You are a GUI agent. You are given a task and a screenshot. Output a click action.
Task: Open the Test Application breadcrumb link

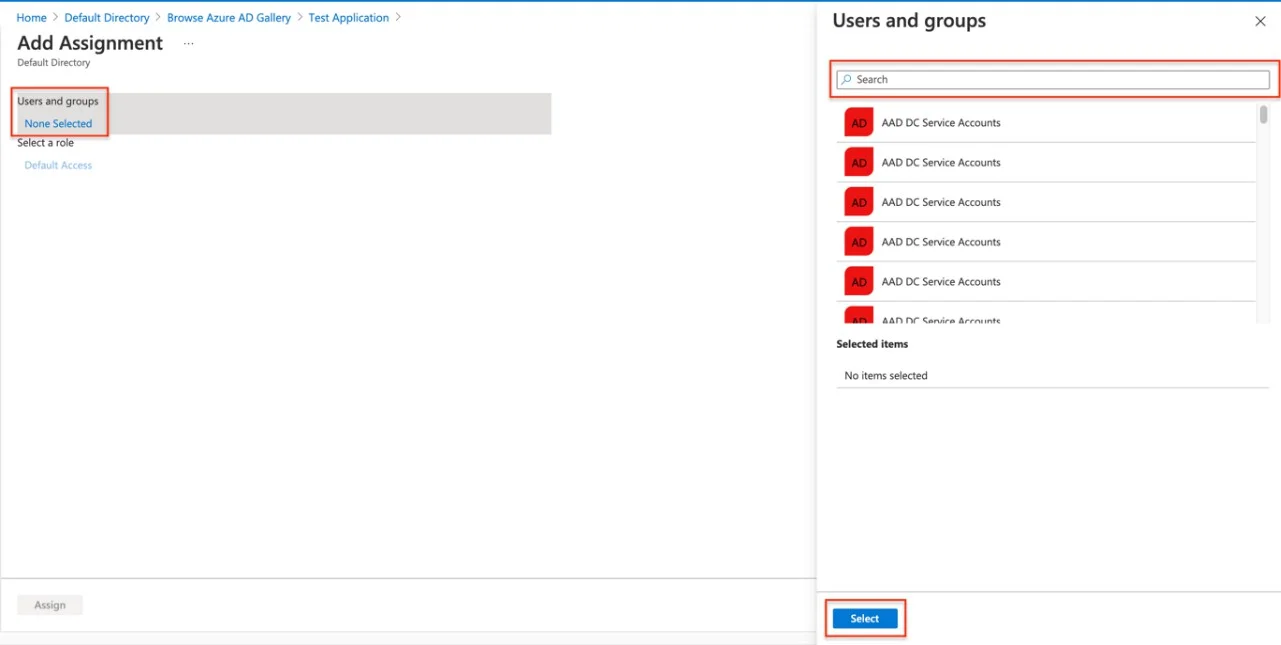(349, 18)
